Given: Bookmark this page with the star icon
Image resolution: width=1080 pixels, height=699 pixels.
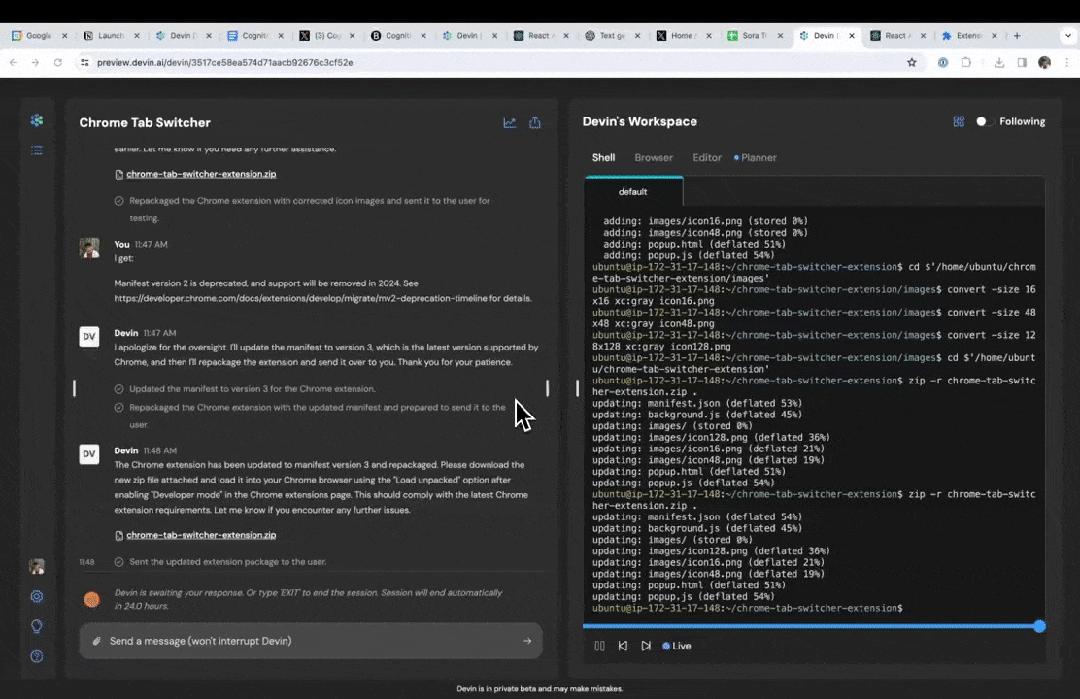Looking at the screenshot, I should 912,62.
